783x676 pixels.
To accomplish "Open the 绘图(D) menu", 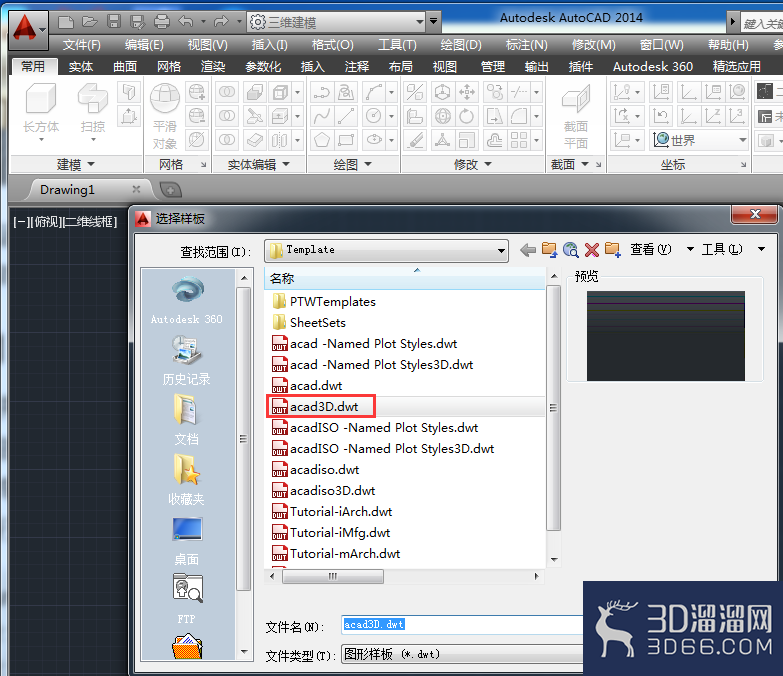I will [461, 45].
